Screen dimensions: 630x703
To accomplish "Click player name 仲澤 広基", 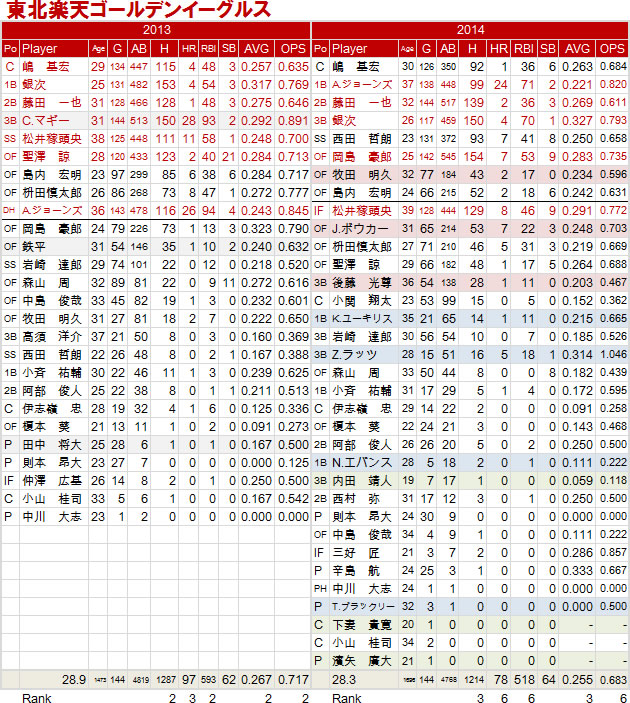I will click(x=52, y=481).
